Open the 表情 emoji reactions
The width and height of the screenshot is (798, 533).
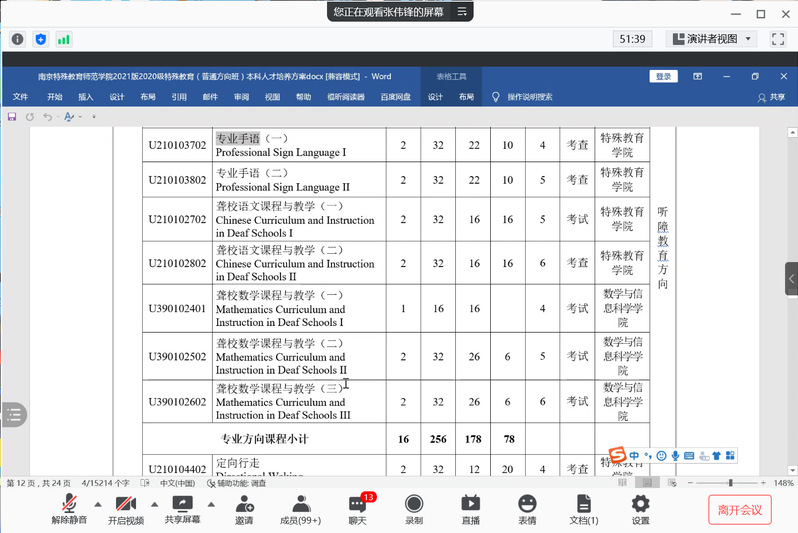[527, 508]
